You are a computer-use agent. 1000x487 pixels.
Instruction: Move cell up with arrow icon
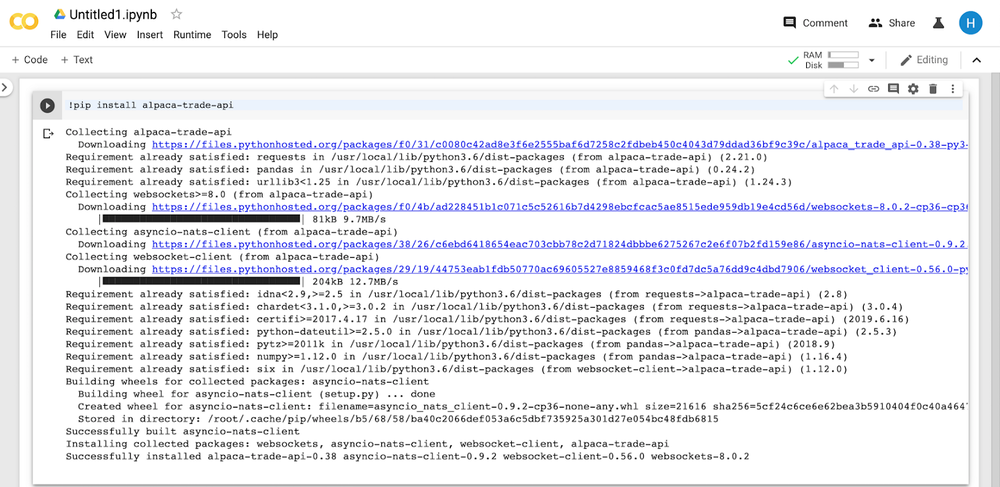[834, 89]
